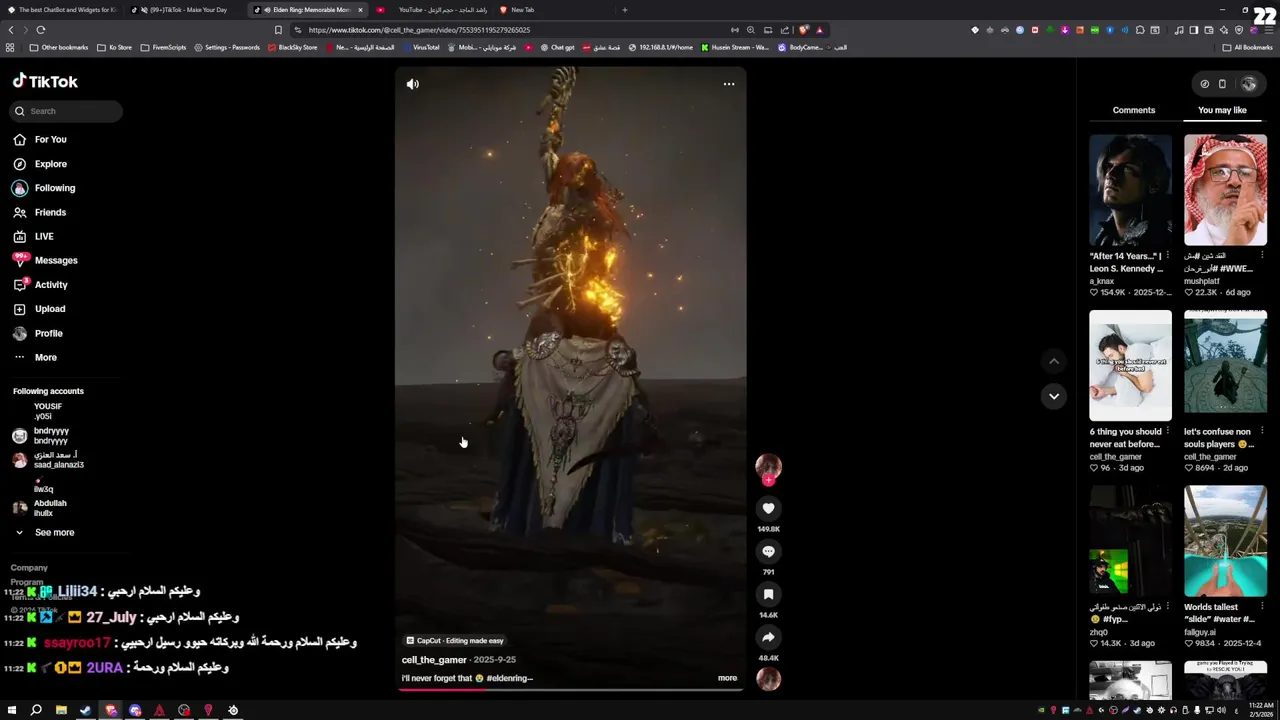Open options for the Leon S. Kennedy video
The width and height of the screenshot is (1280, 720).
pos(1167,256)
